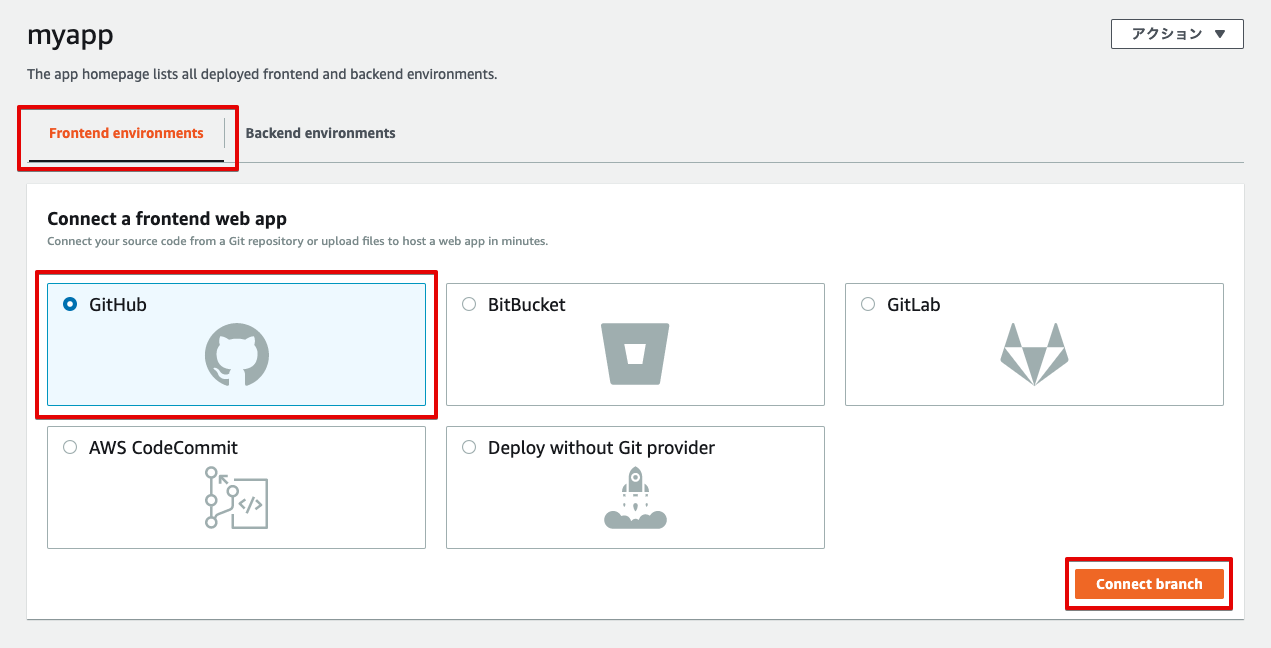Click the BitBucket bucket logo

pyautogui.click(x=635, y=354)
